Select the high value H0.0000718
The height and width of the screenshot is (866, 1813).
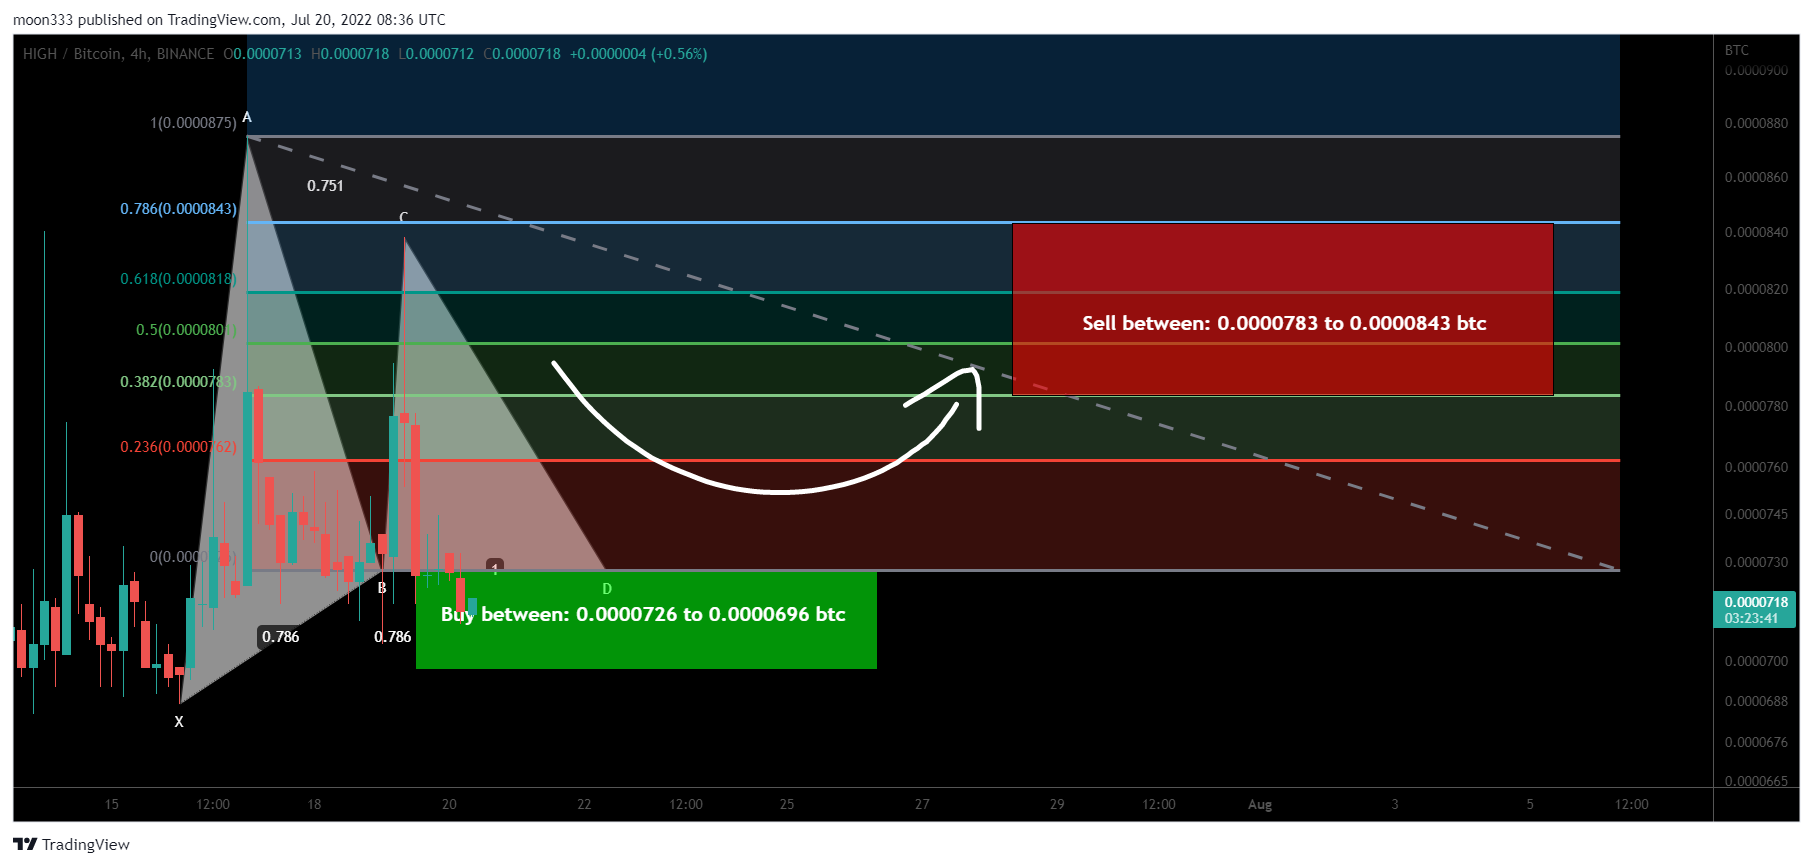click(x=350, y=54)
